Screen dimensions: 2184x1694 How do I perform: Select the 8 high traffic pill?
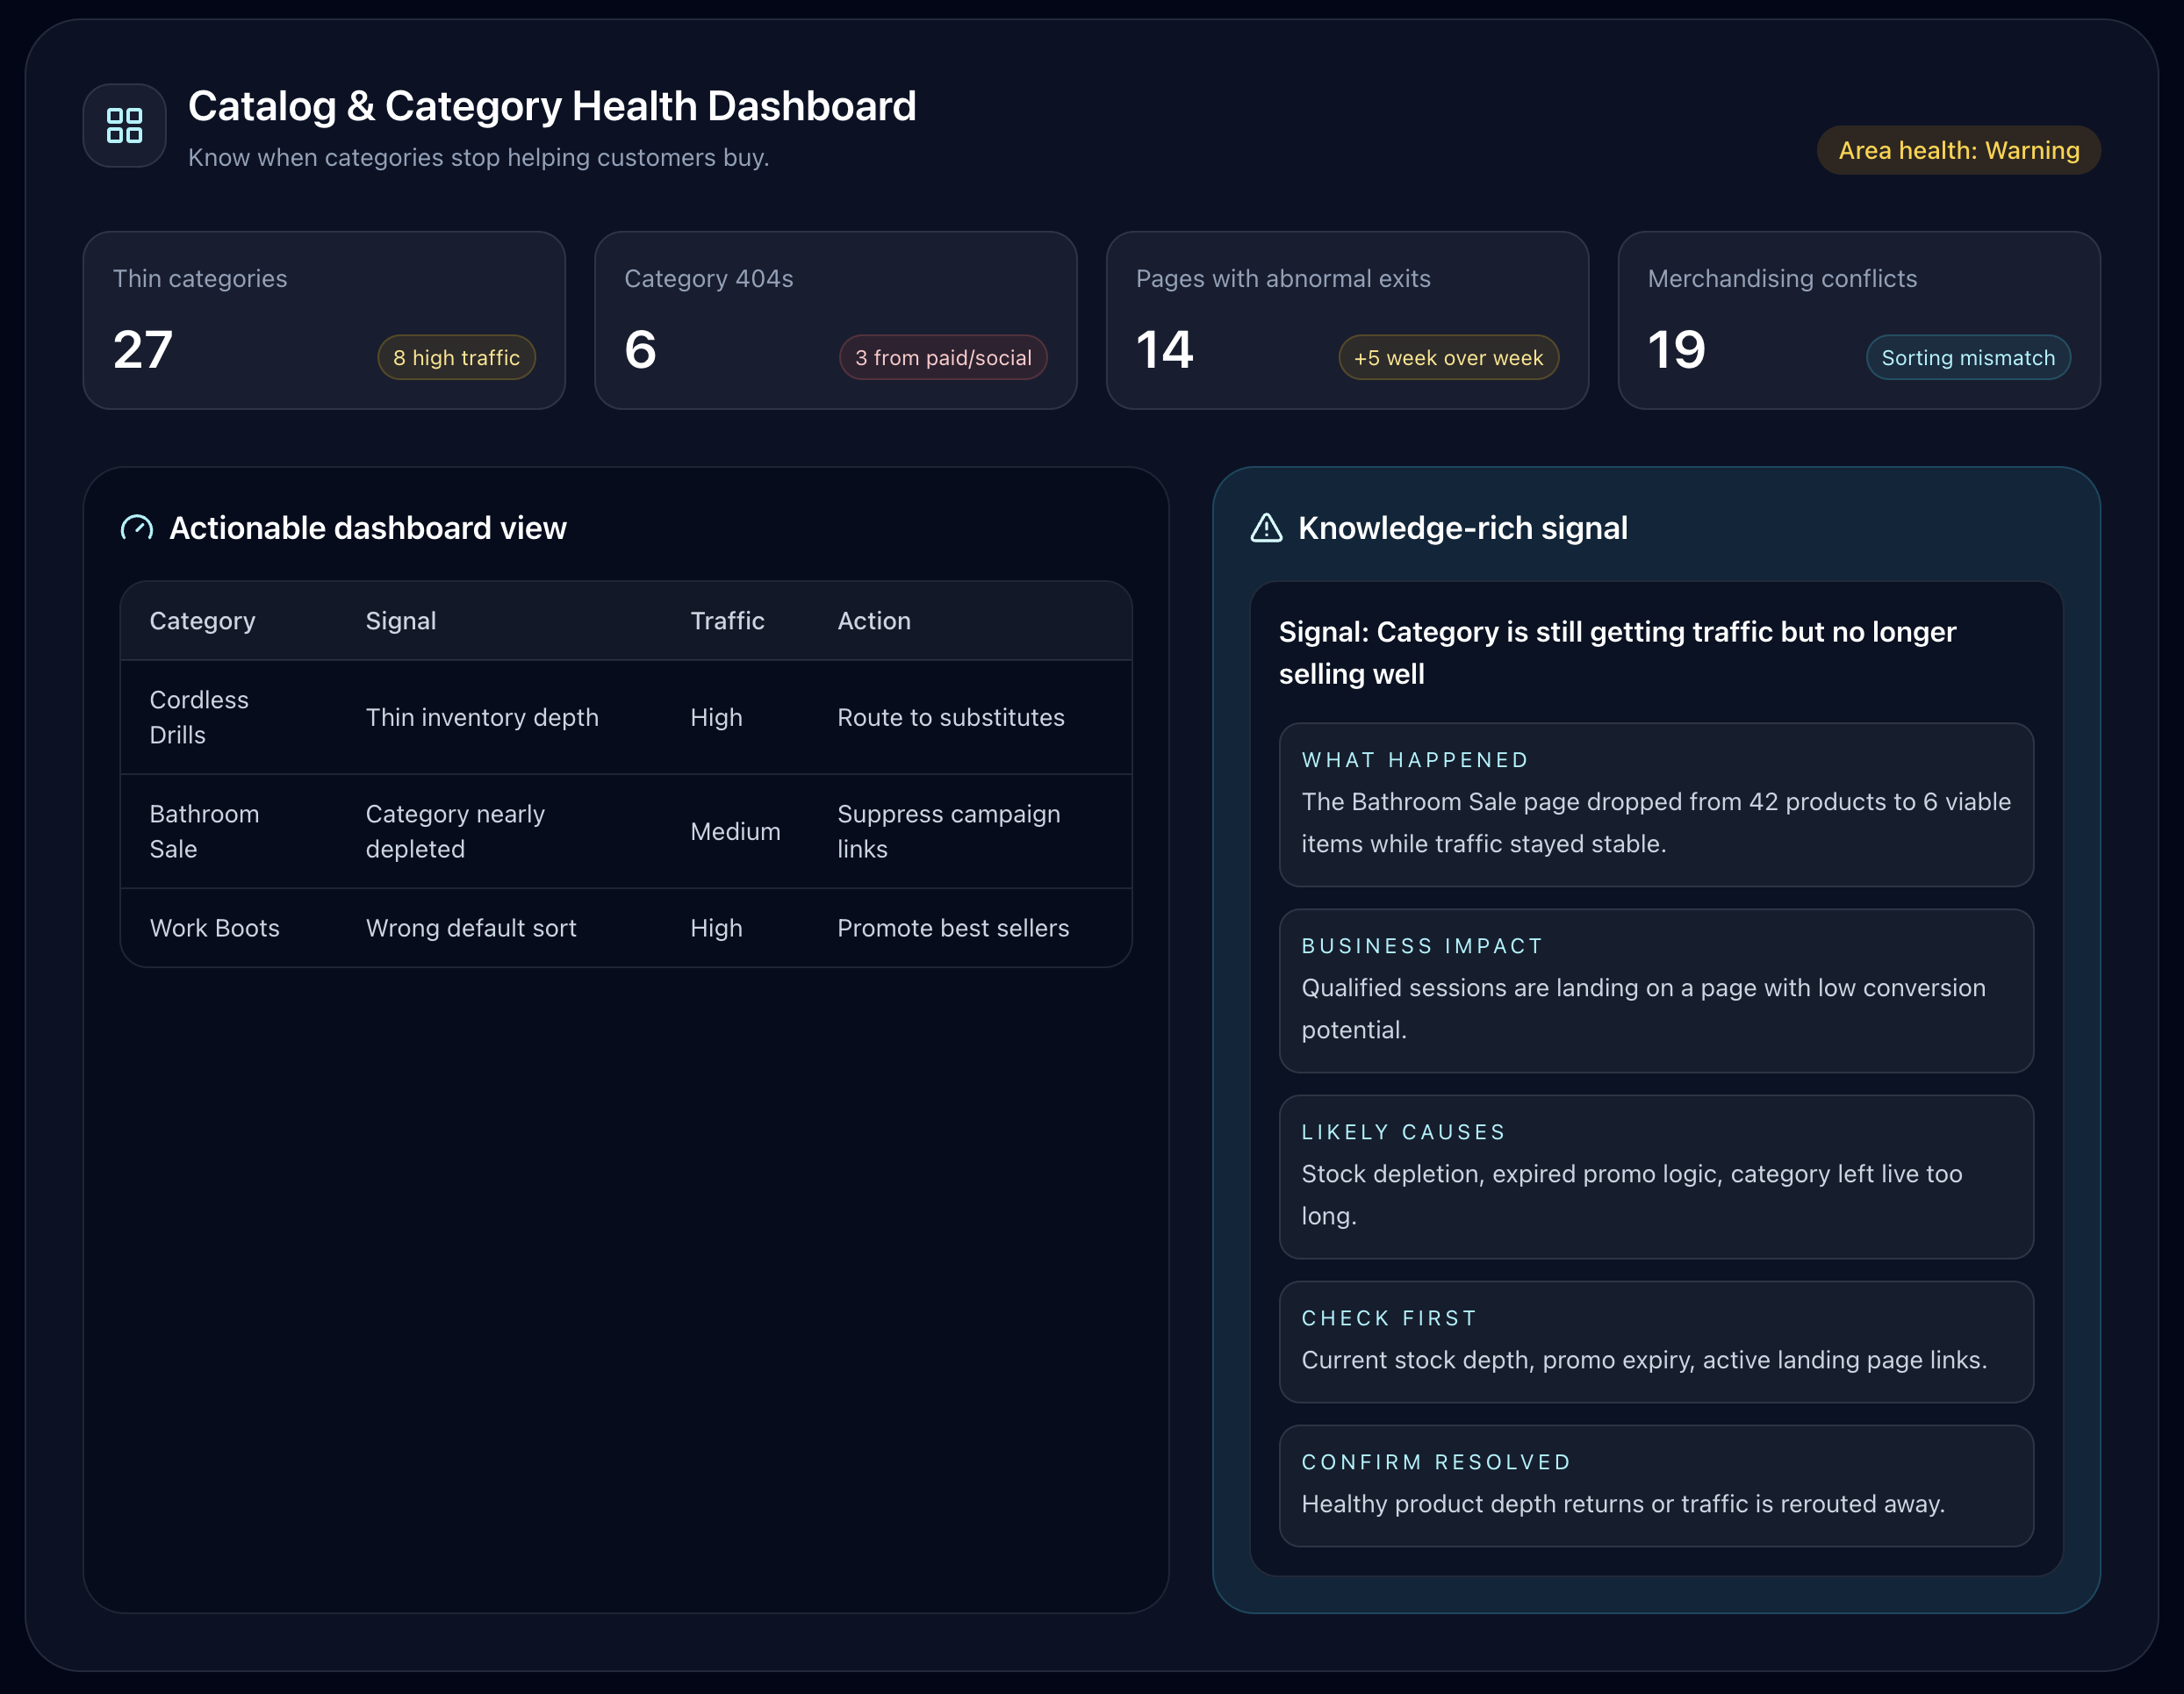[456, 357]
